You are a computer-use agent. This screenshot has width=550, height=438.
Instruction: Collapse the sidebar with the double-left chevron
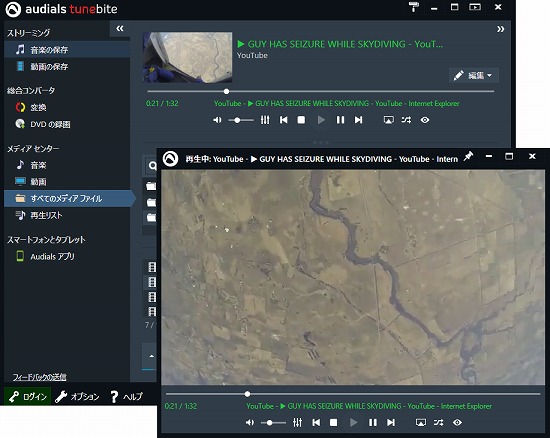120,28
